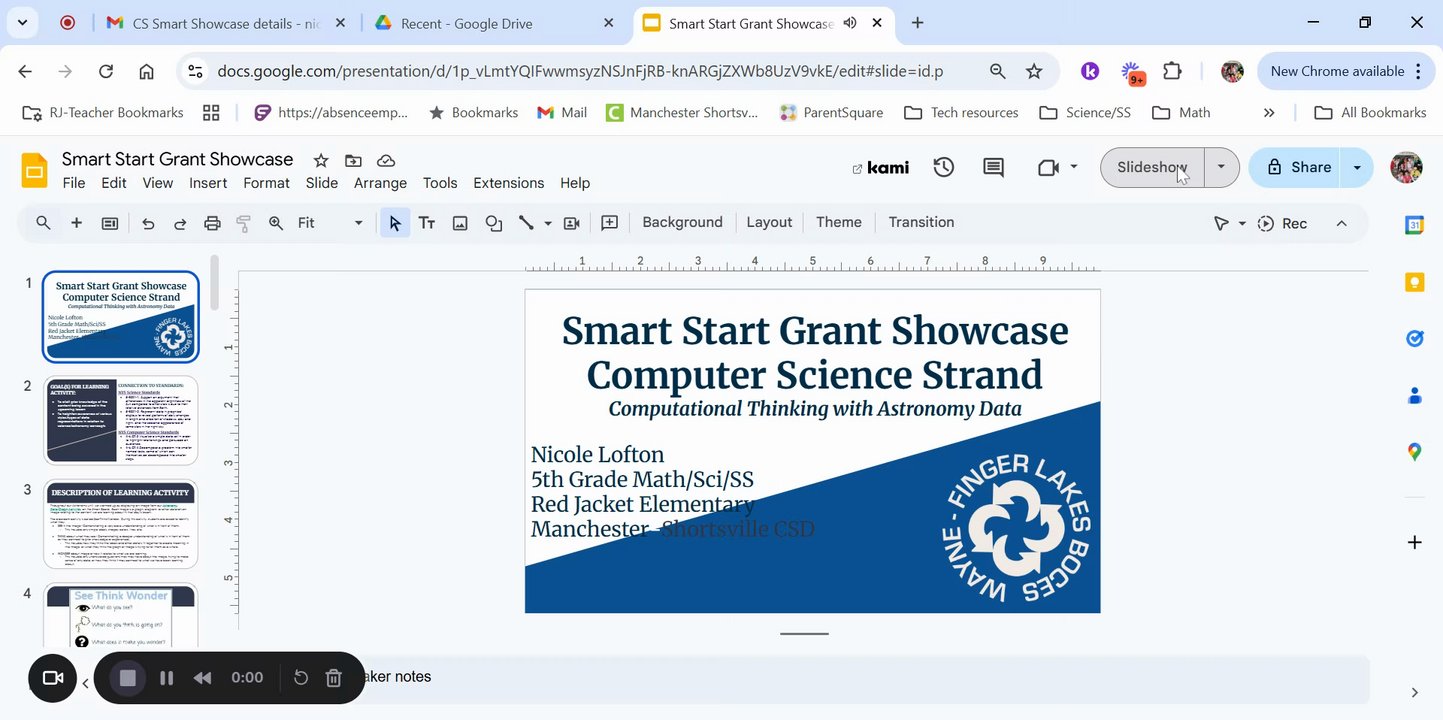Open version history clock icon
Screen dimensions: 1443x720
(944, 167)
